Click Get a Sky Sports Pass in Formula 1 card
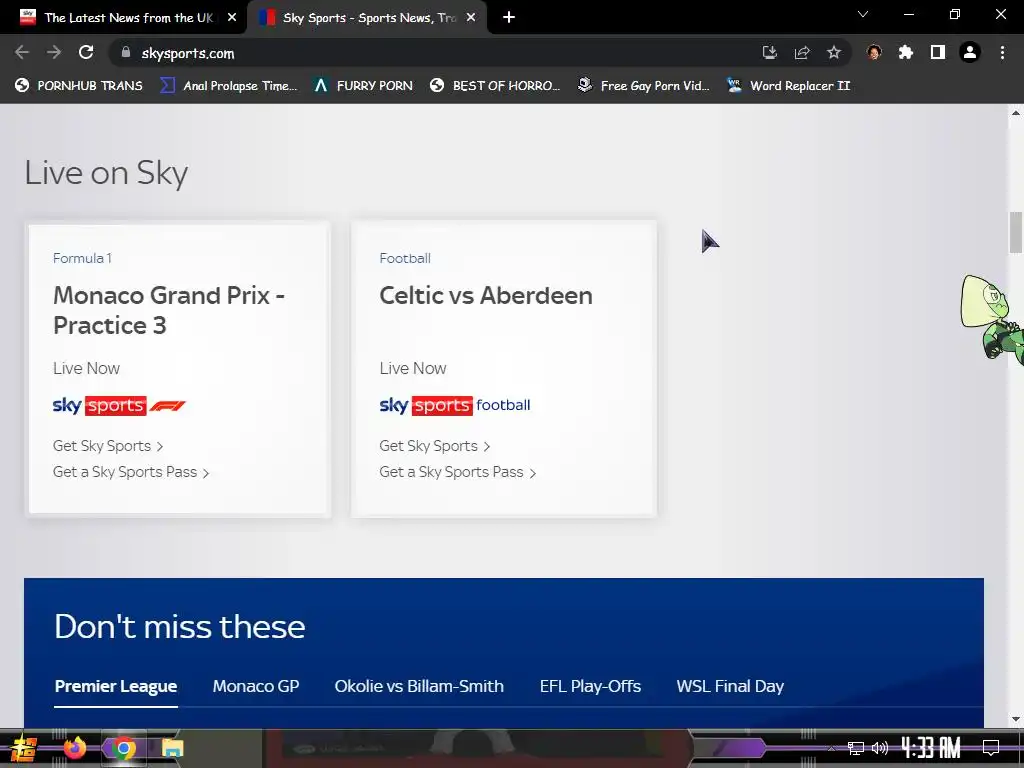1024x768 pixels. (x=131, y=472)
